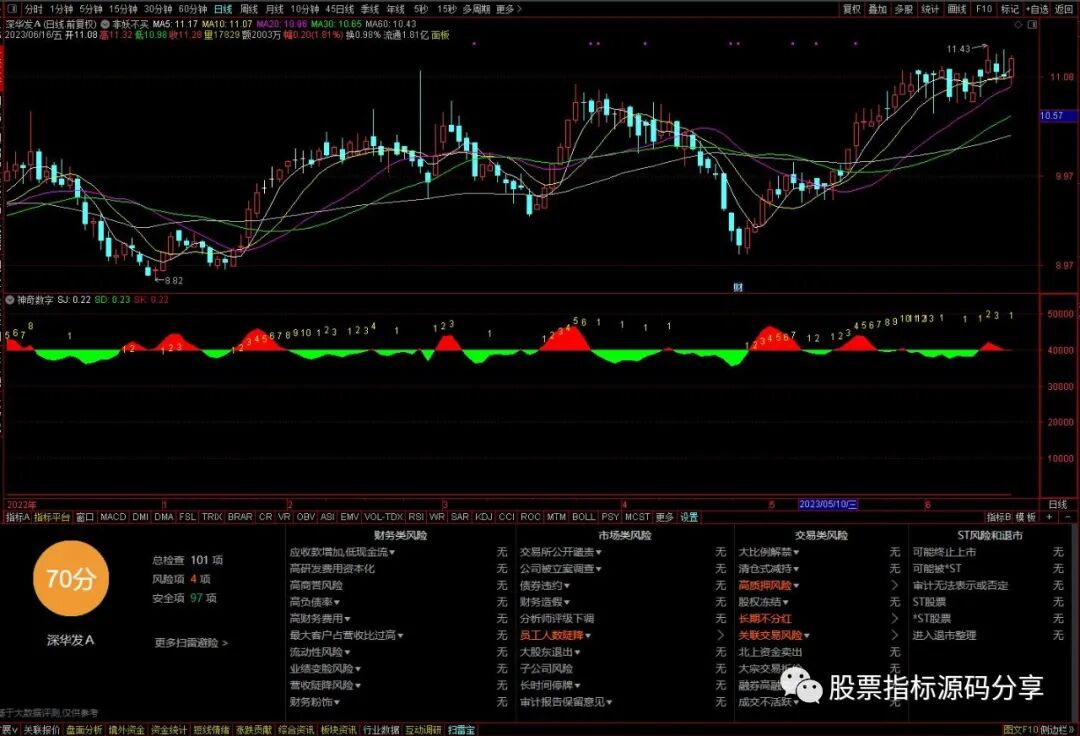This screenshot has width=1080, height=736.
Task: Switch to MACD indicator
Action: click(113, 516)
